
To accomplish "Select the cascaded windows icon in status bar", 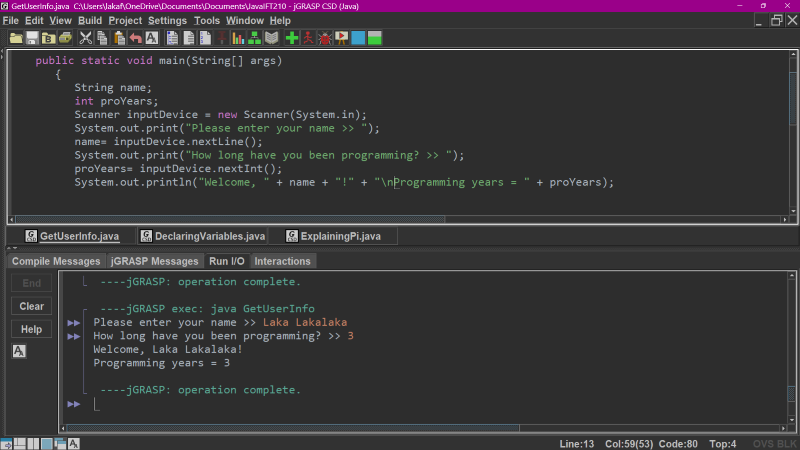I will point(60,444).
